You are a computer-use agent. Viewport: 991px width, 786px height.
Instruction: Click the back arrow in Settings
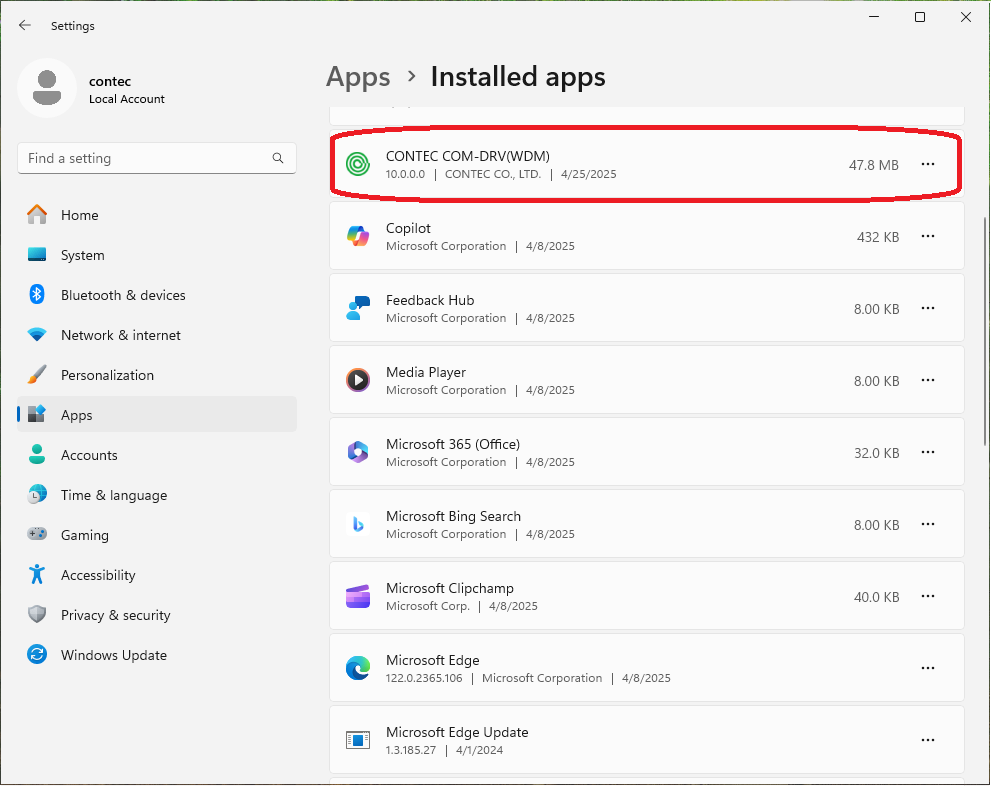pyautogui.click(x=25, y=25)
